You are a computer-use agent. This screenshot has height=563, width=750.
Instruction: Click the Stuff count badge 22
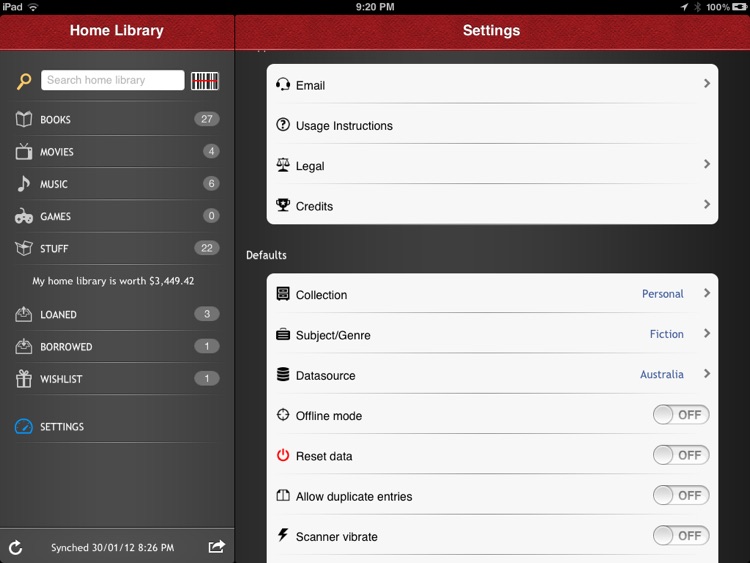click(x=207, y=248)
